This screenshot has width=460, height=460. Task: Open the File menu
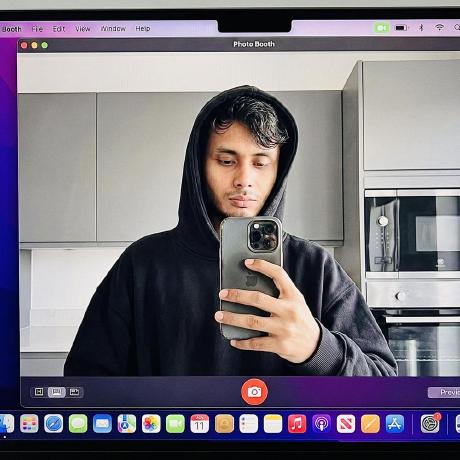[x=37, y=29]
